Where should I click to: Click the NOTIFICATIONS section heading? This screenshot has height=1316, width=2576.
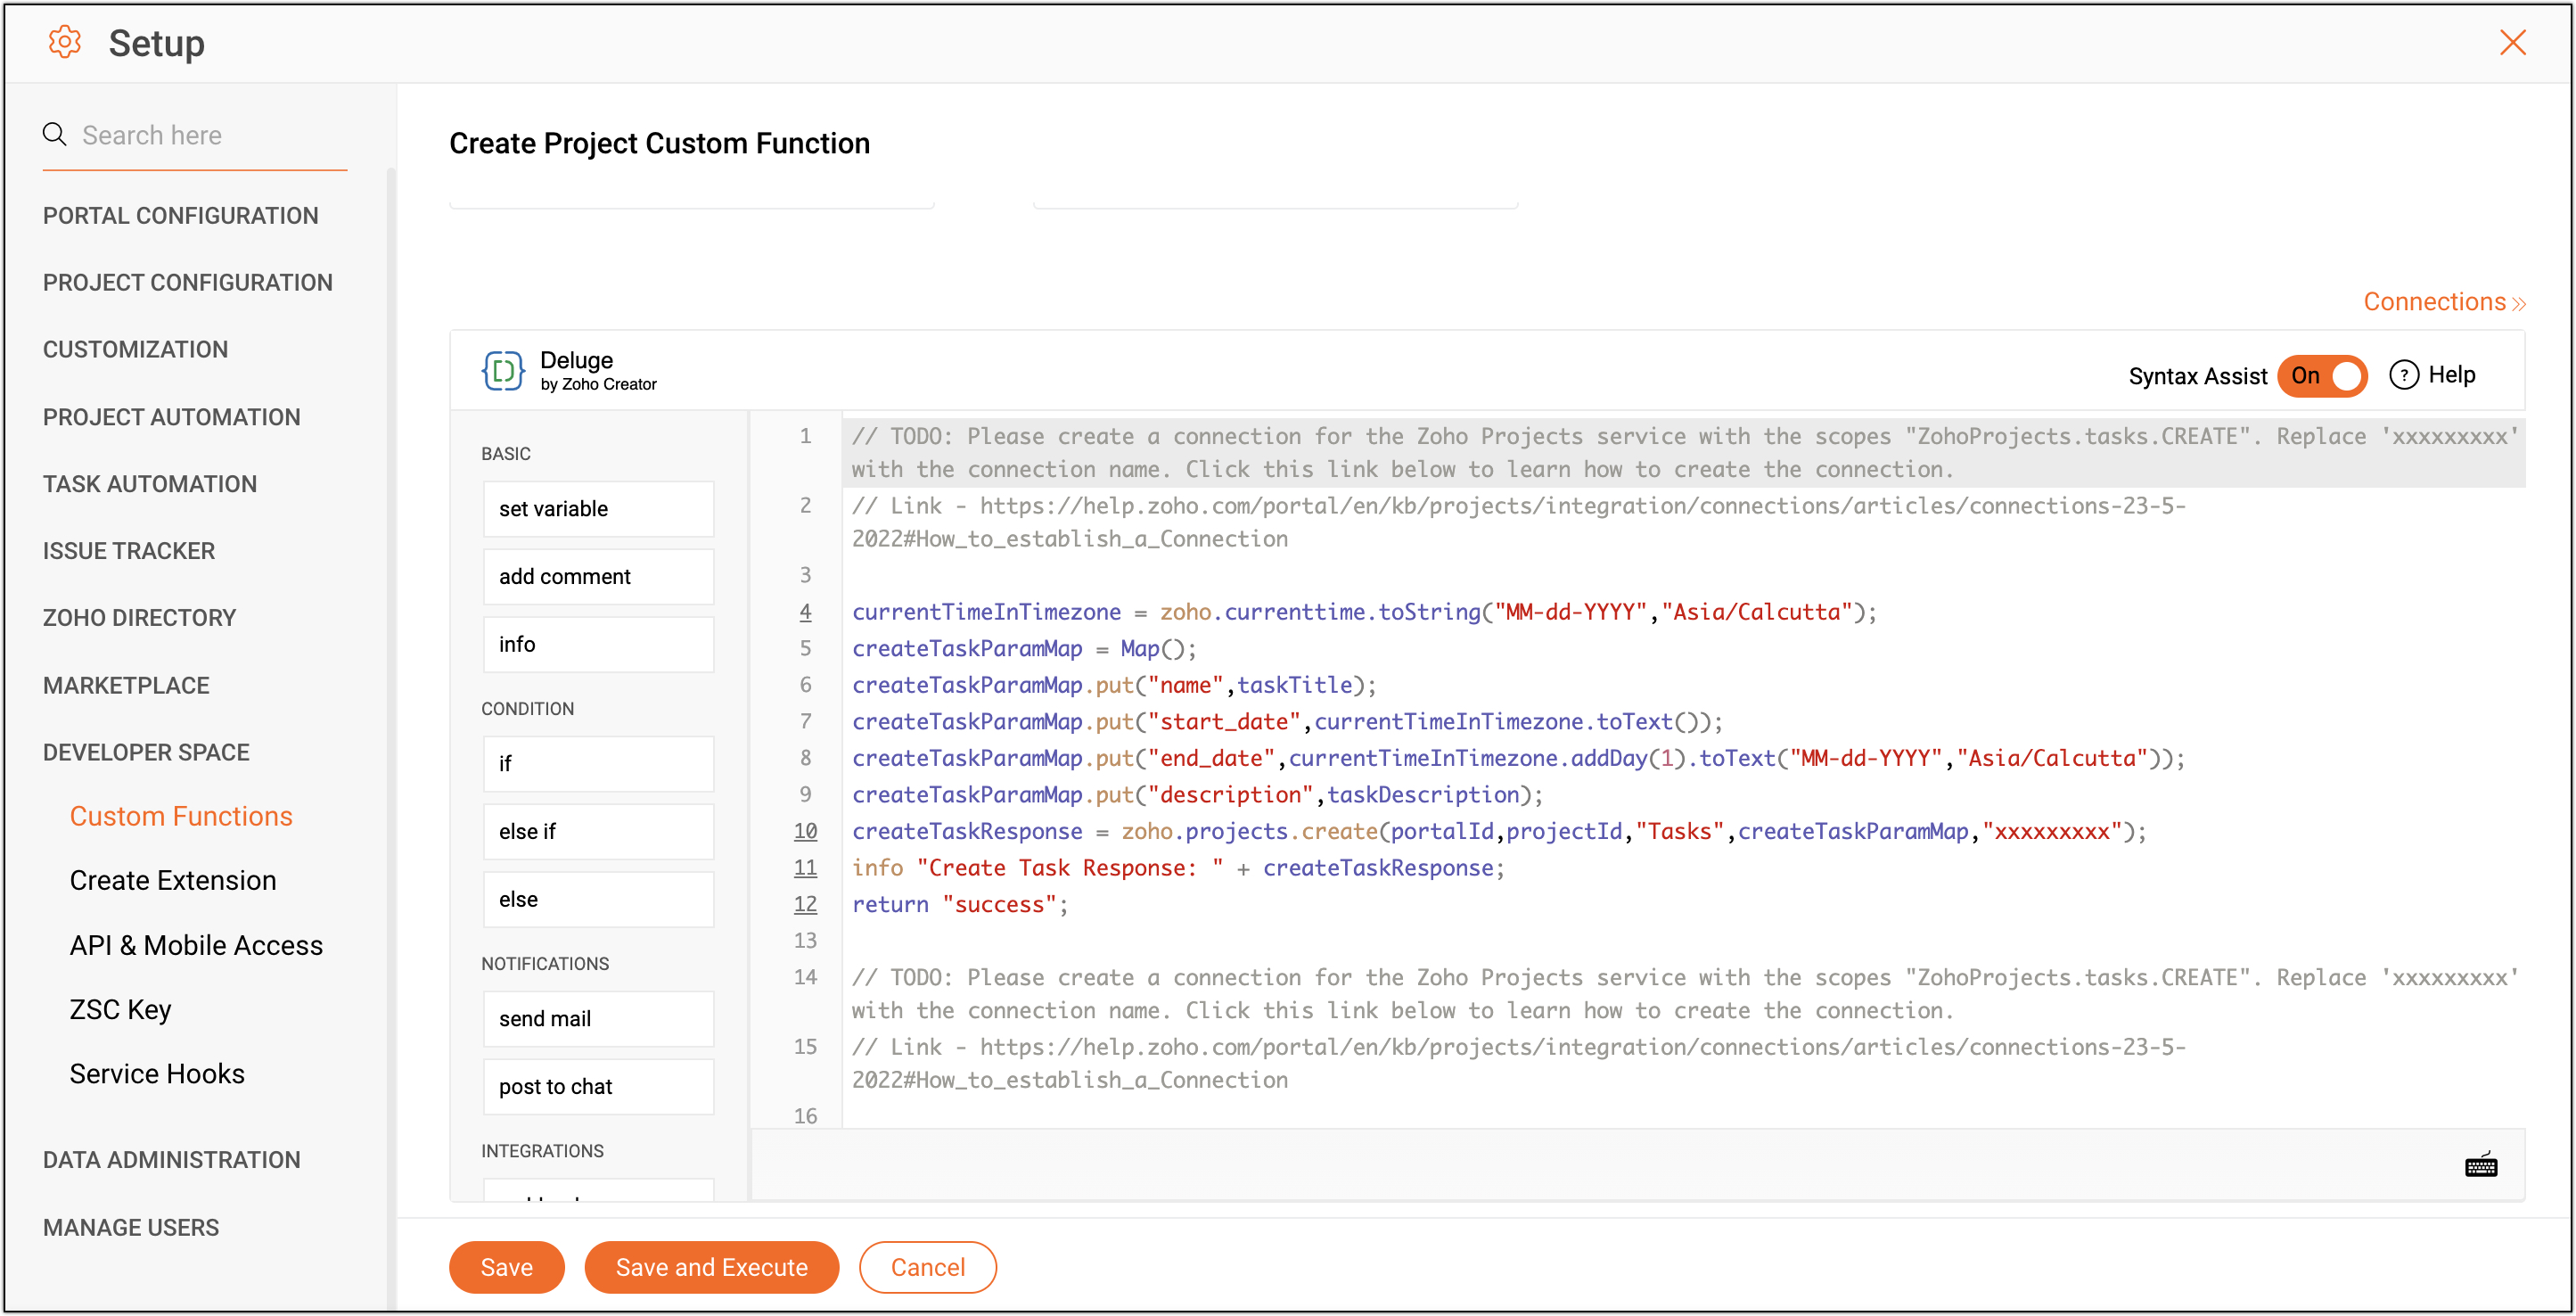point(545,964)
